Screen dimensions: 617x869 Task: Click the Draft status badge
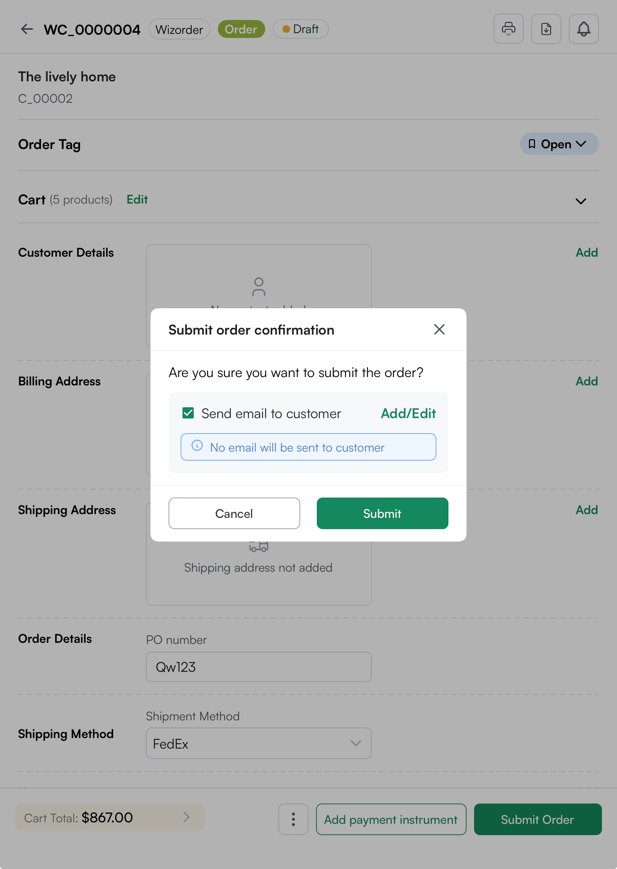click(300, 29)
